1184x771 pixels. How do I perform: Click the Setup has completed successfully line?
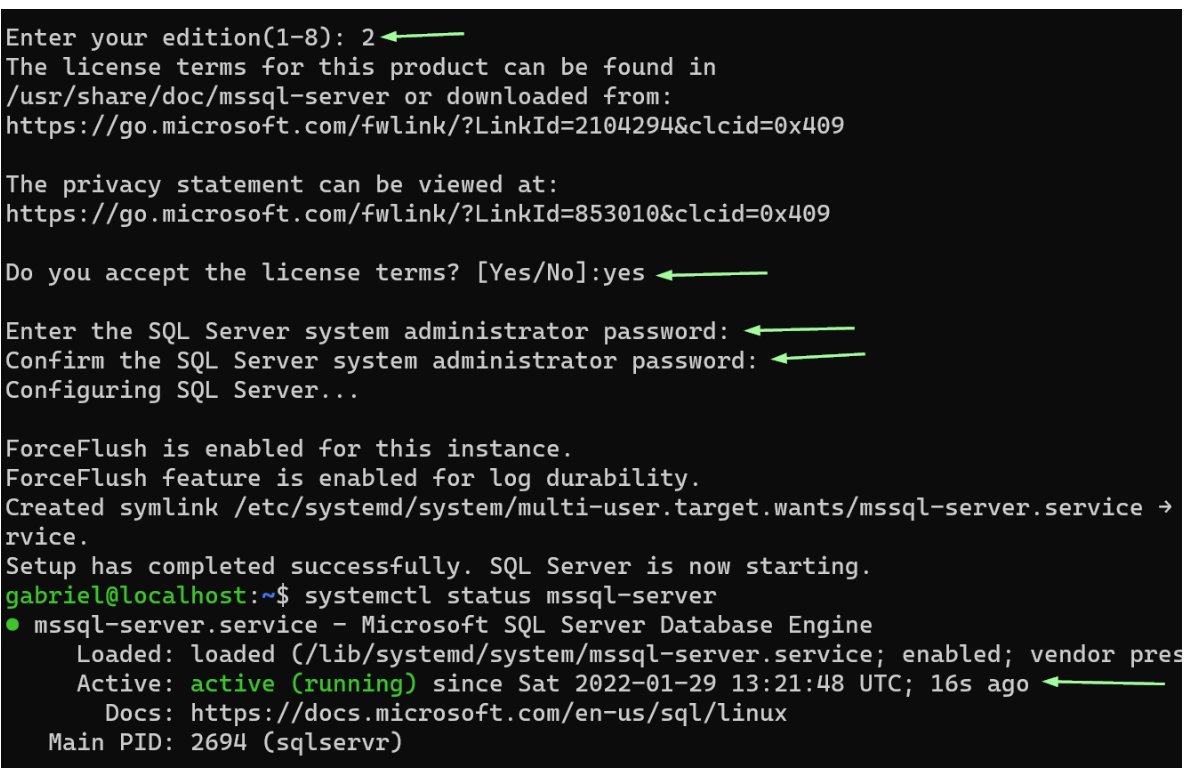pos(439,566)
